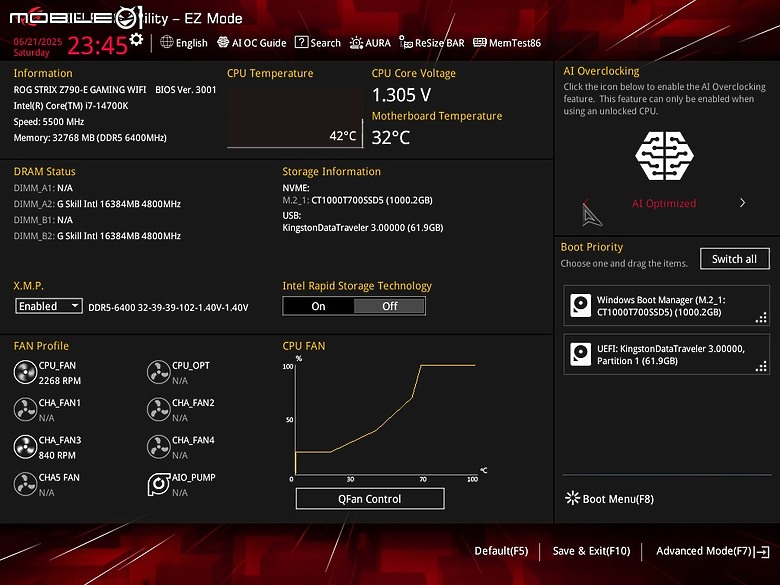Screen dimensions: 780x585
Task: Turn Intel Rapid Storage Technology On
Action: (x=318, y=306)
